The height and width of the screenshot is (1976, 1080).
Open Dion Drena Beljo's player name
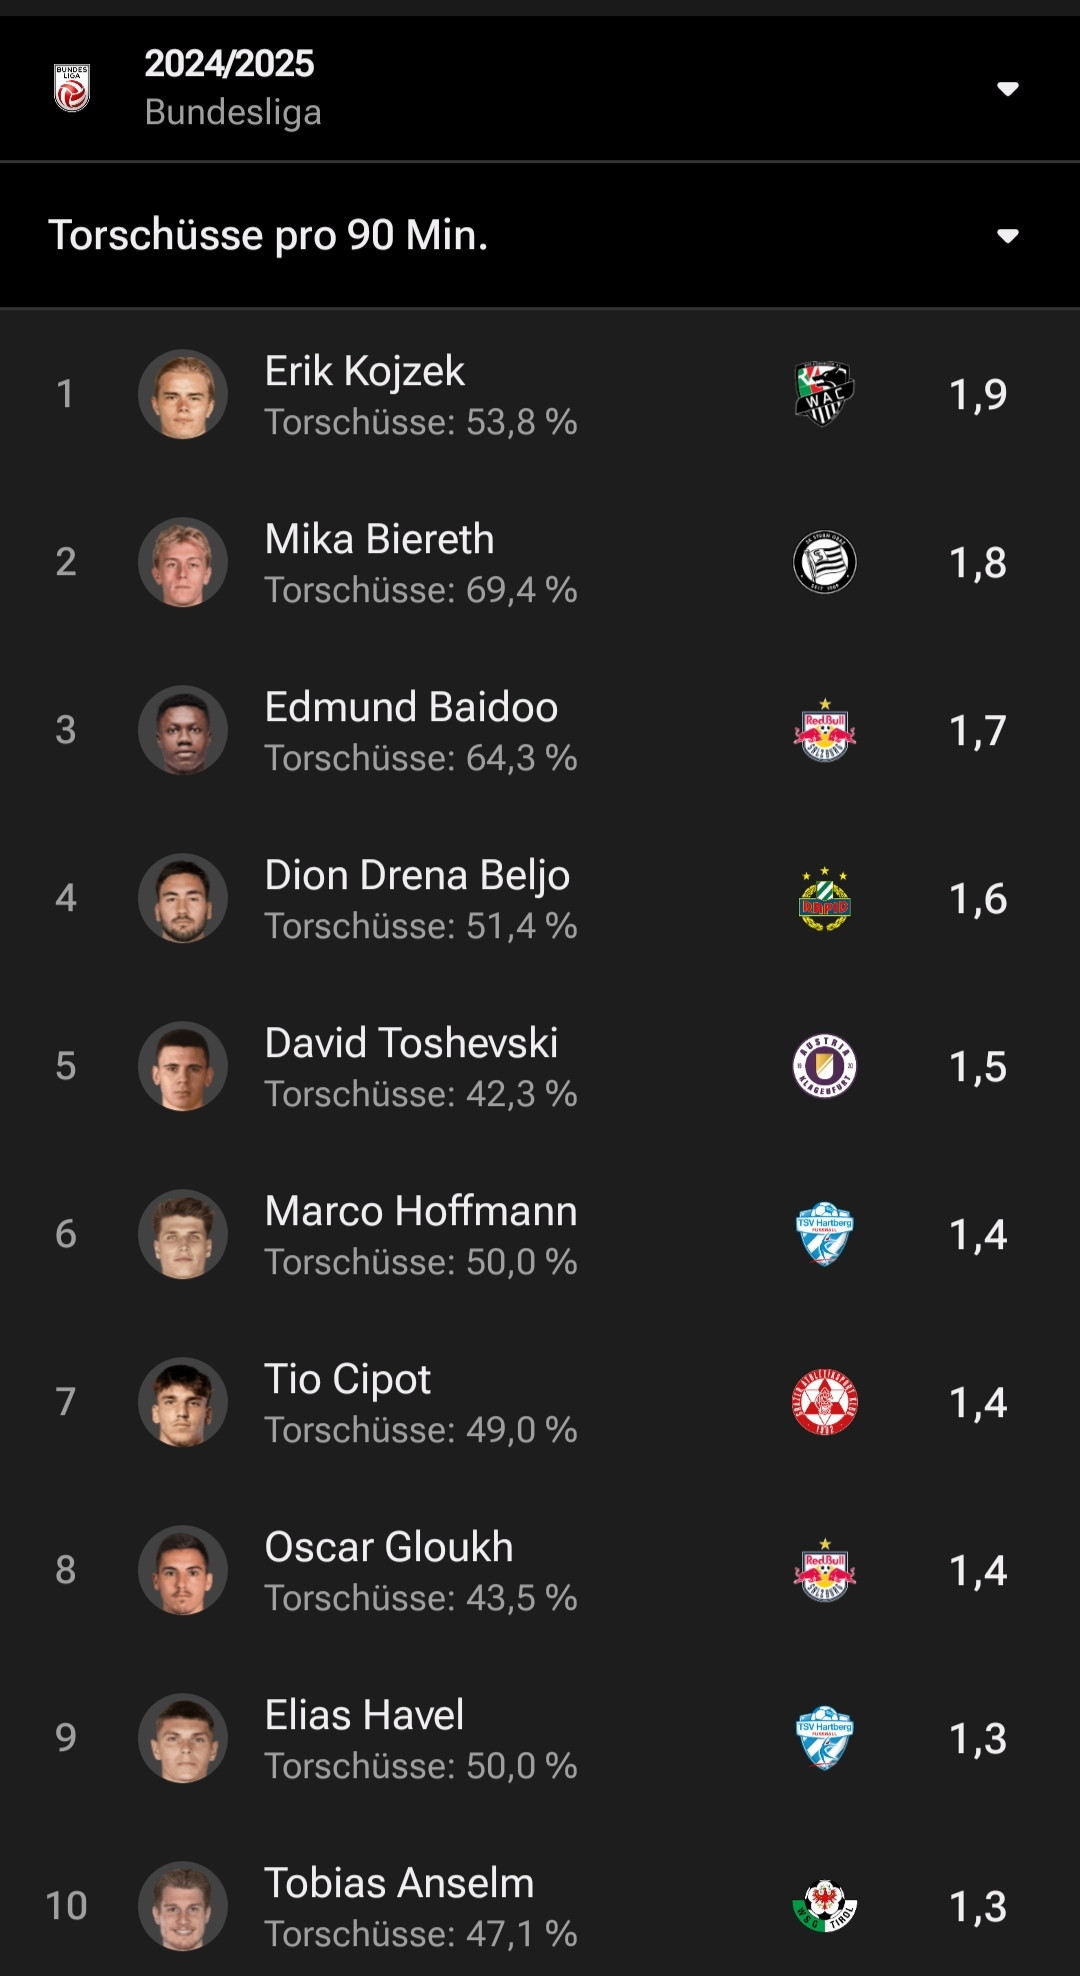(x=417, y=876)
